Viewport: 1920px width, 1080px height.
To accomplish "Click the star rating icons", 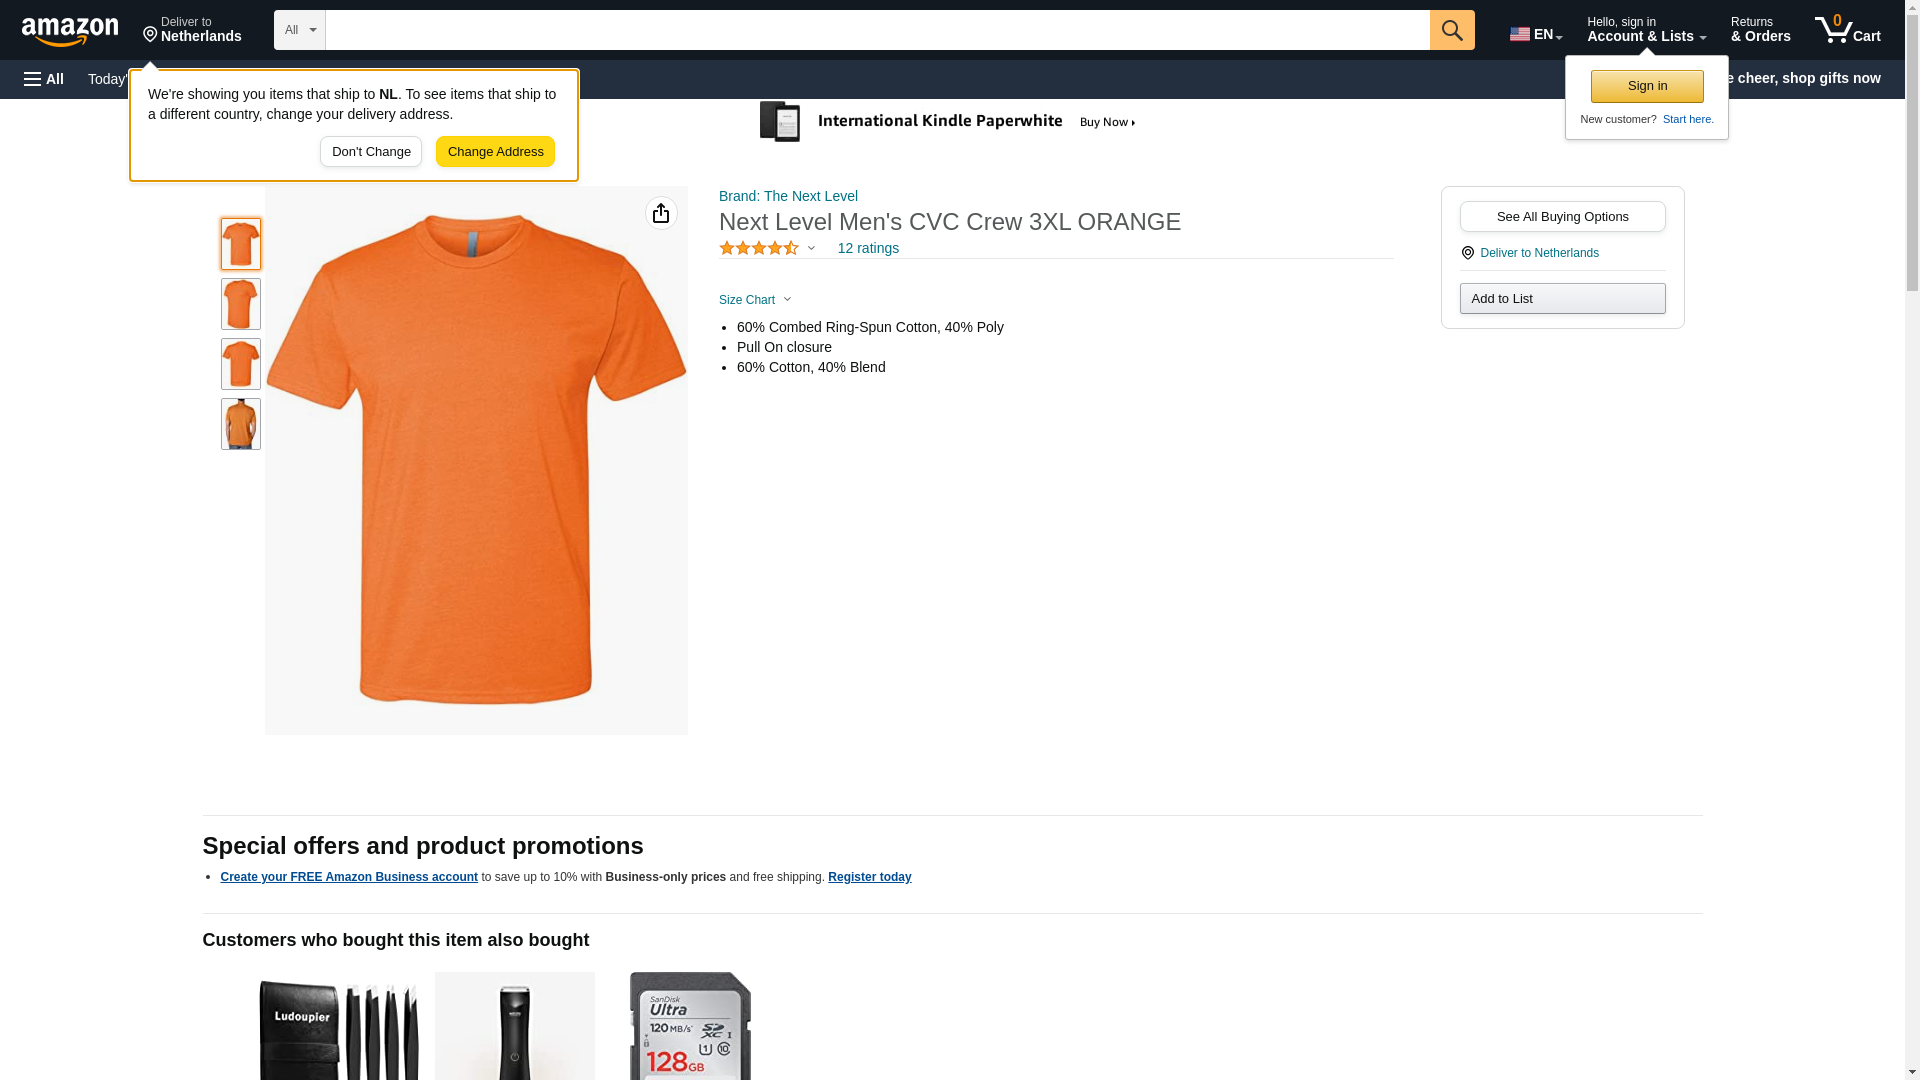I will coord(759,248).
